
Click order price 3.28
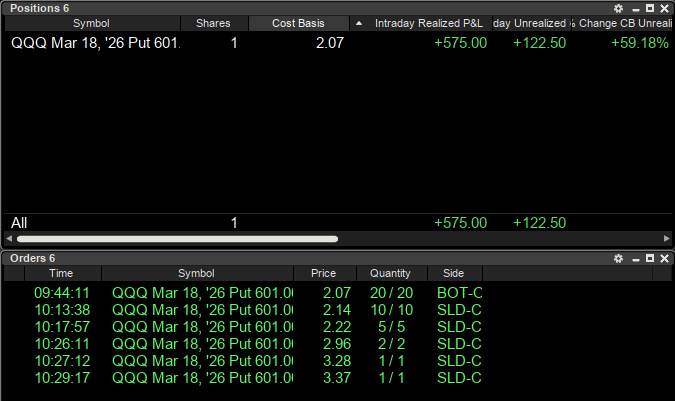coord(337,361)
